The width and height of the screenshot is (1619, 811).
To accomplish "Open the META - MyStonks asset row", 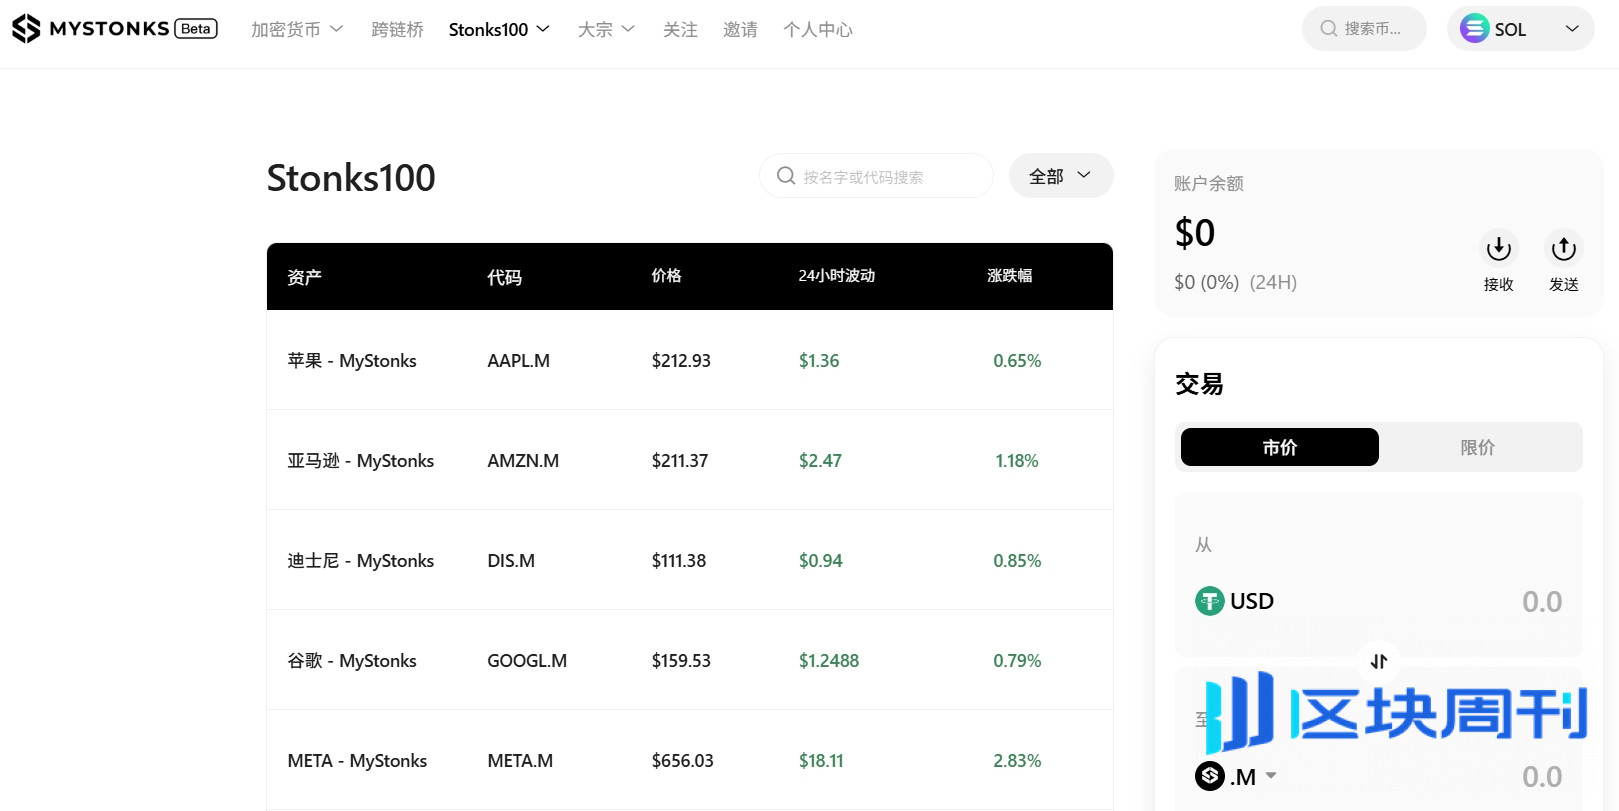I will click(357, 761).
